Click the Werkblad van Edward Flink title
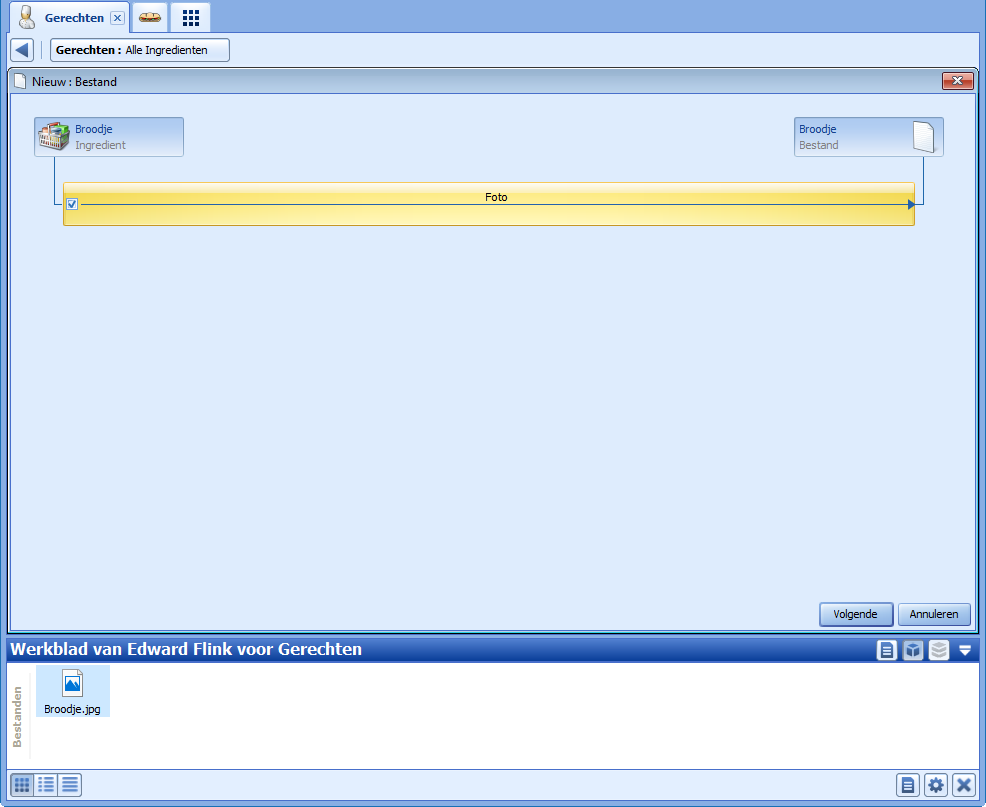The height and width of the screenshot is (807, 986). [186, 649]
